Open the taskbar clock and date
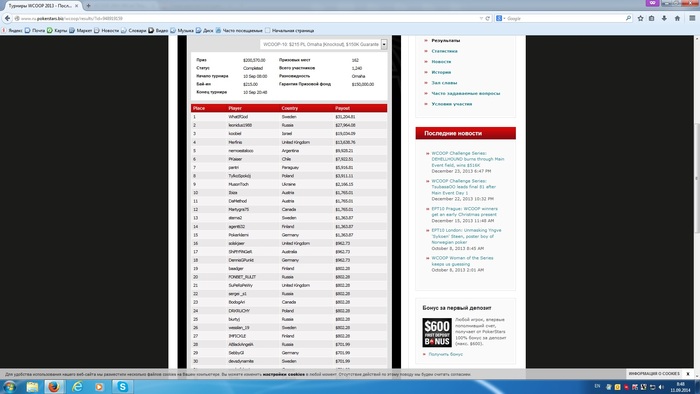Screen dimensions: 700x394 680,387
